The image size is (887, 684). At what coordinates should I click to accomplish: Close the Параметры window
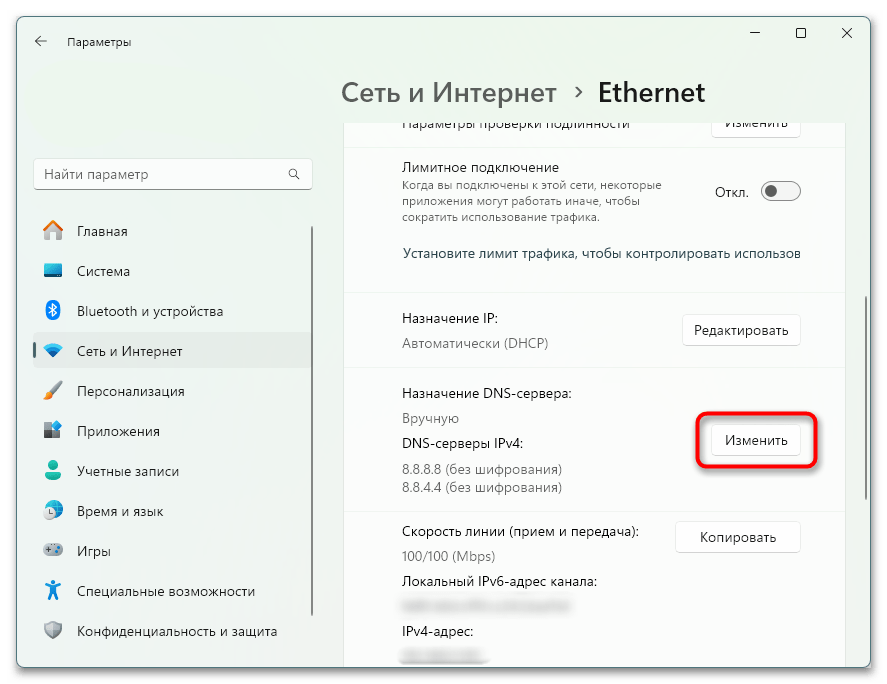click(x=847, y=33)
